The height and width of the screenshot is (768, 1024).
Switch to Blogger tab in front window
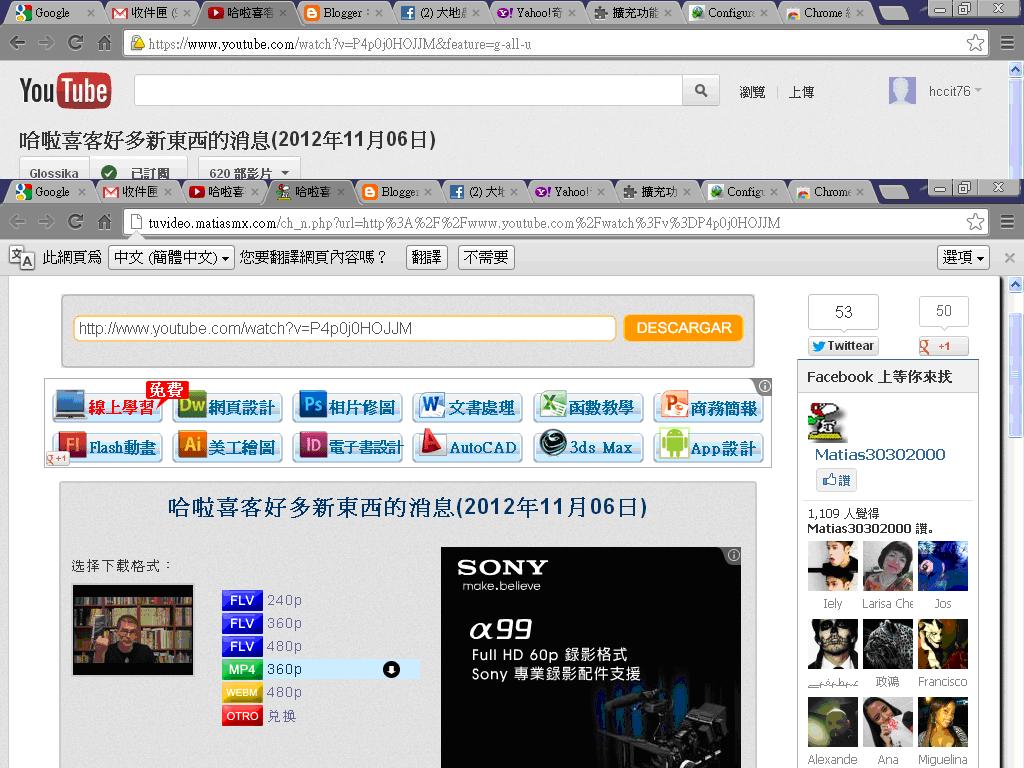coord(398,191)
